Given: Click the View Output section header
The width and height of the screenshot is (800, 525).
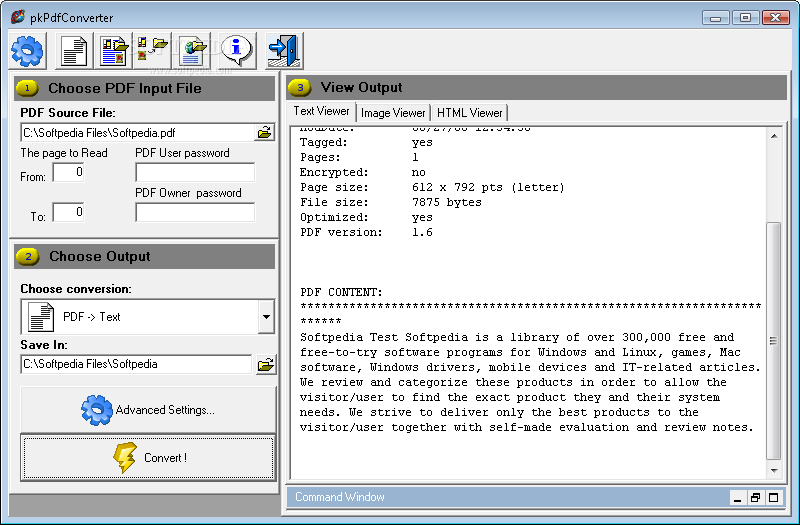Looking at the screenshot, I should 537,88.
